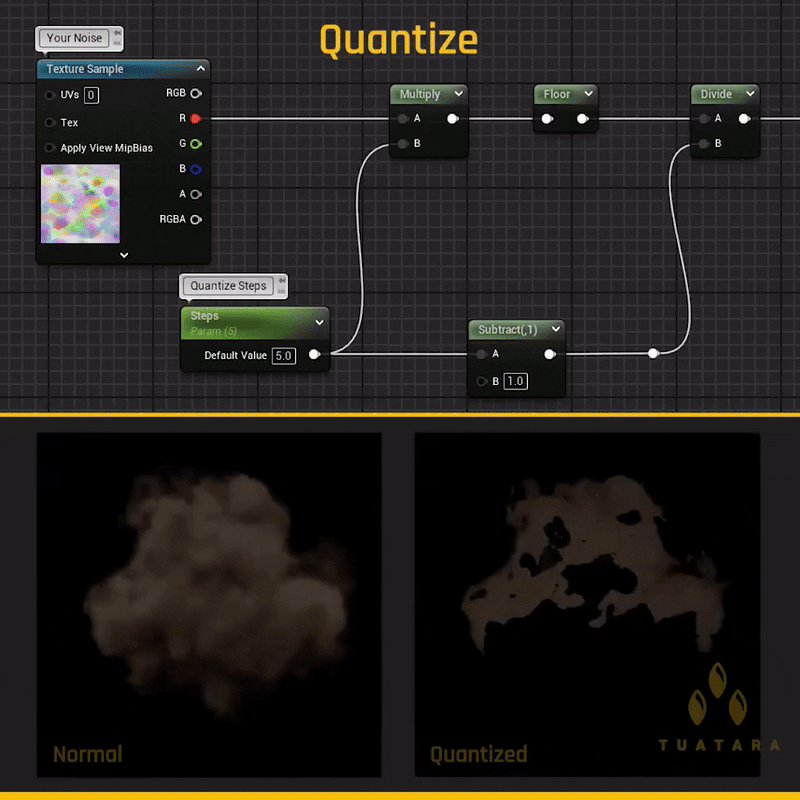
Task: Click Multiply node's B input pin
Action: pos(403,144)
